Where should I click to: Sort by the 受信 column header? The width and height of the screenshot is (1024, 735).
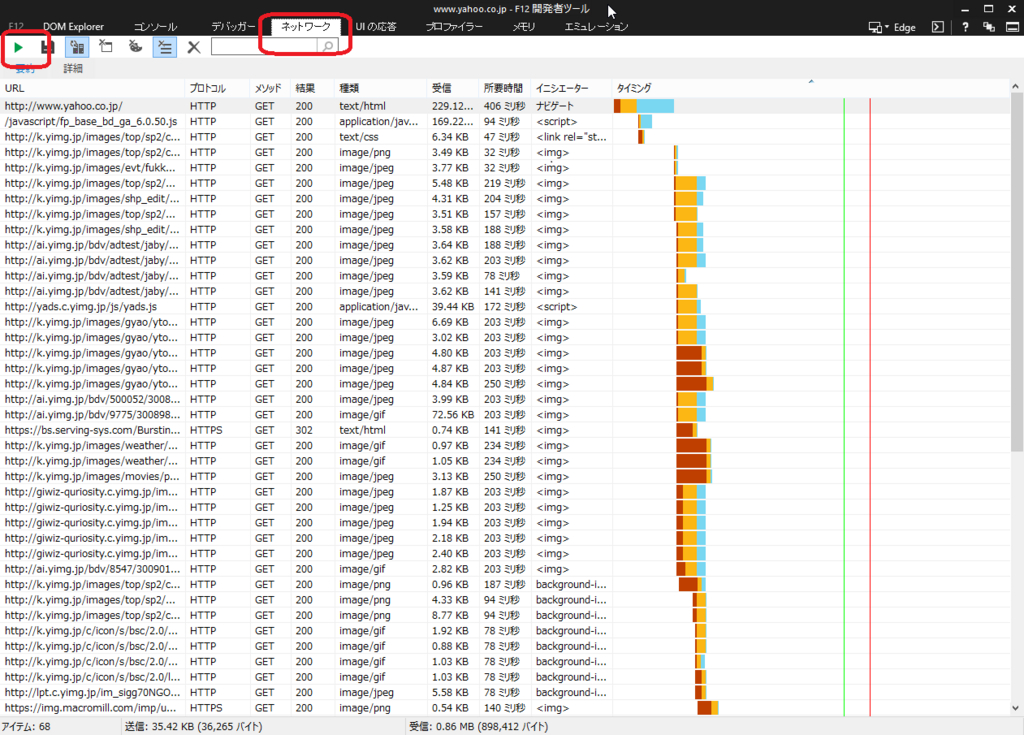tap(453, 88)
